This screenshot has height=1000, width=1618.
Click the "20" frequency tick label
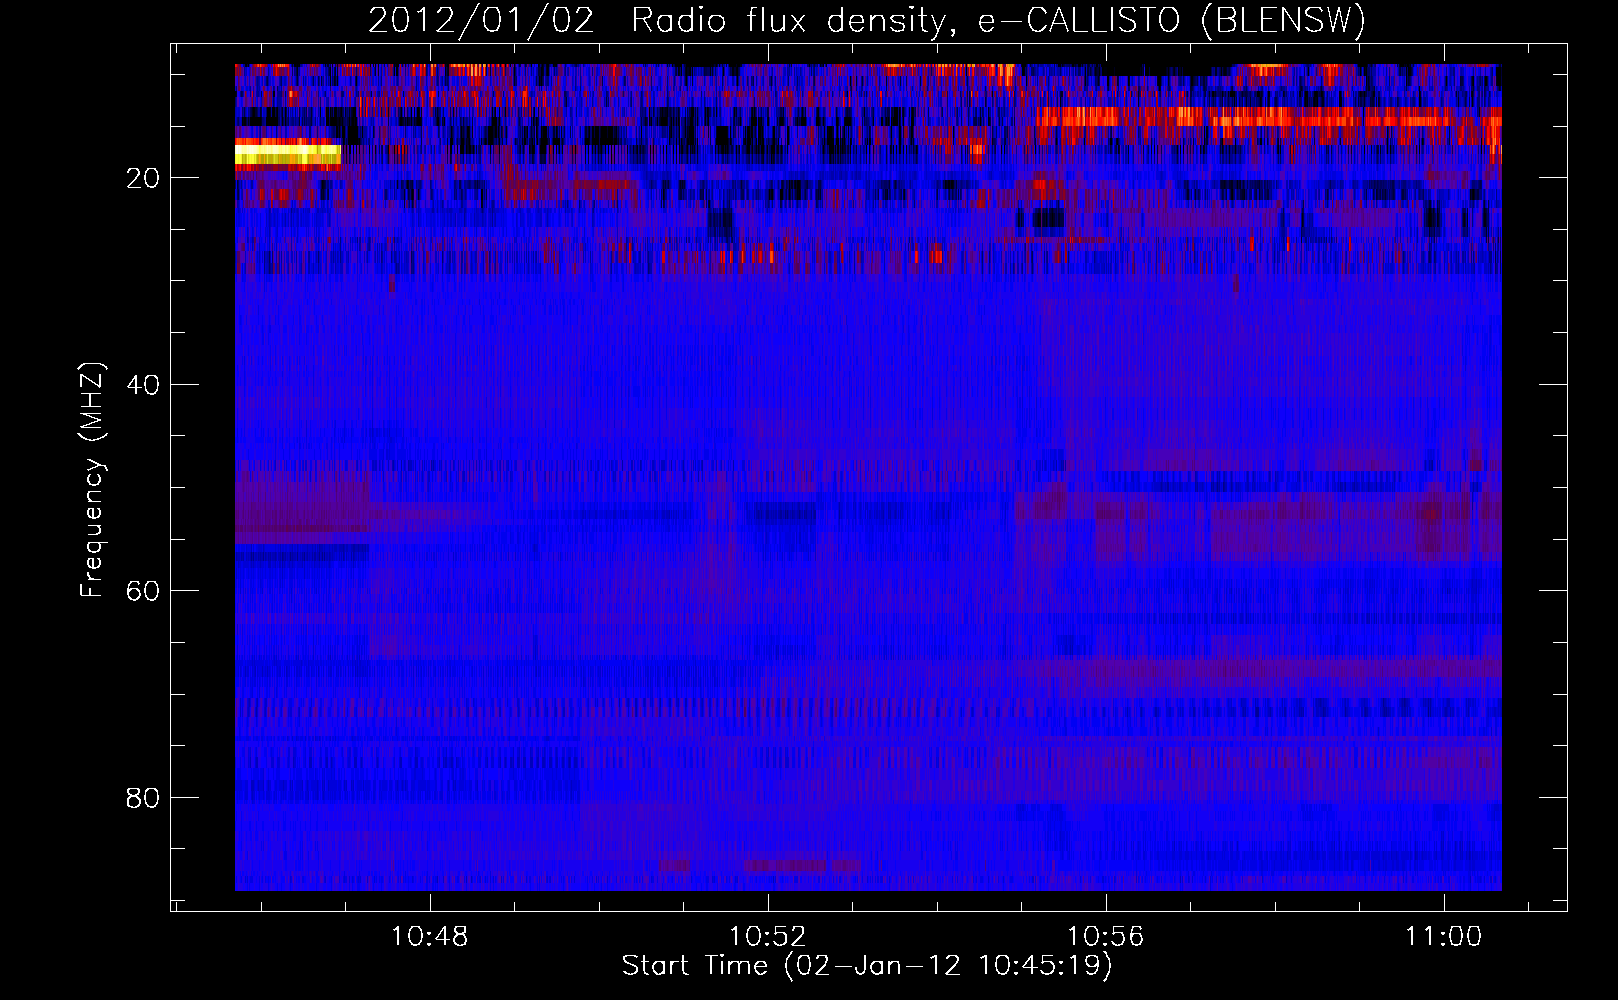(144, 178)
